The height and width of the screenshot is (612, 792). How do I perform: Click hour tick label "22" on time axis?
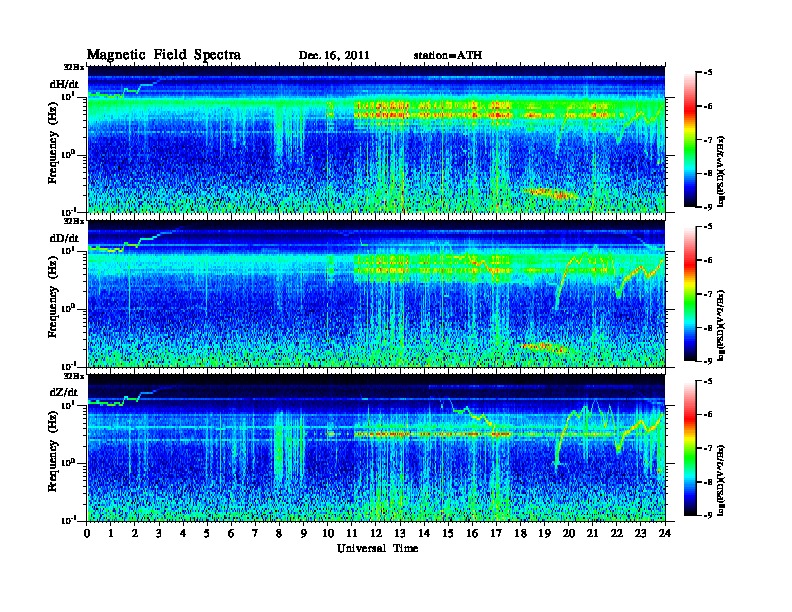[617, 533]
